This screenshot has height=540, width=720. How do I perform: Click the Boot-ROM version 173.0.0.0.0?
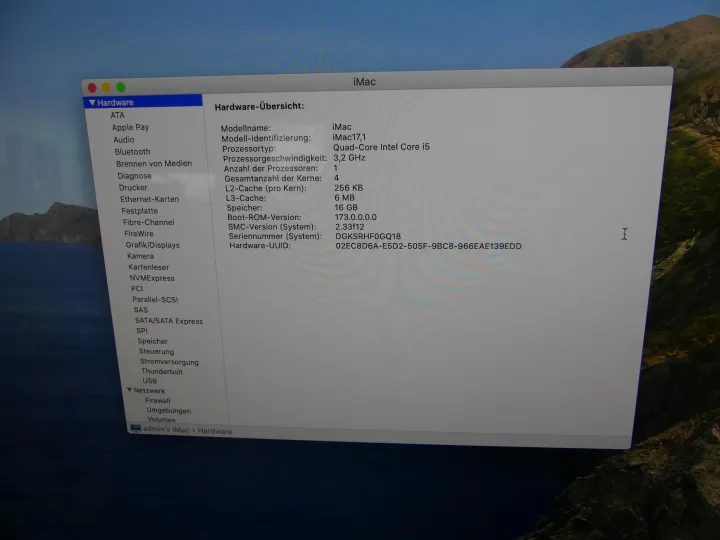point(356,217)
